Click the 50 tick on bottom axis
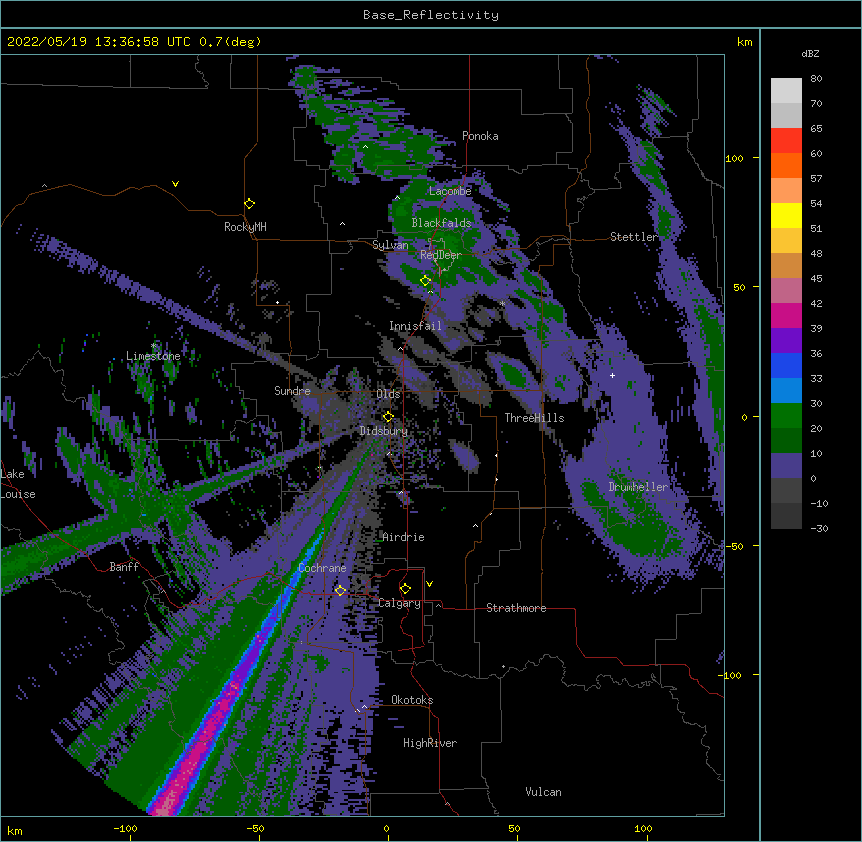Viewport: 862px width, 842px height. point(514,828)
